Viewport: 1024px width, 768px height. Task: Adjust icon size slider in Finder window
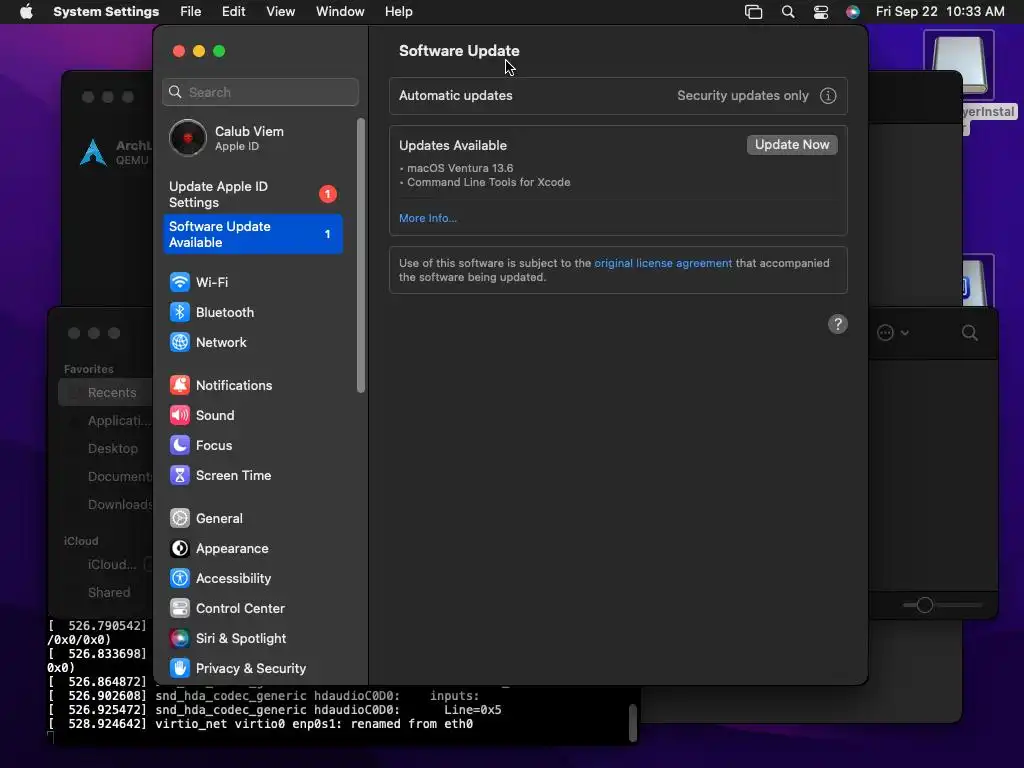click(x=925, y=605)
